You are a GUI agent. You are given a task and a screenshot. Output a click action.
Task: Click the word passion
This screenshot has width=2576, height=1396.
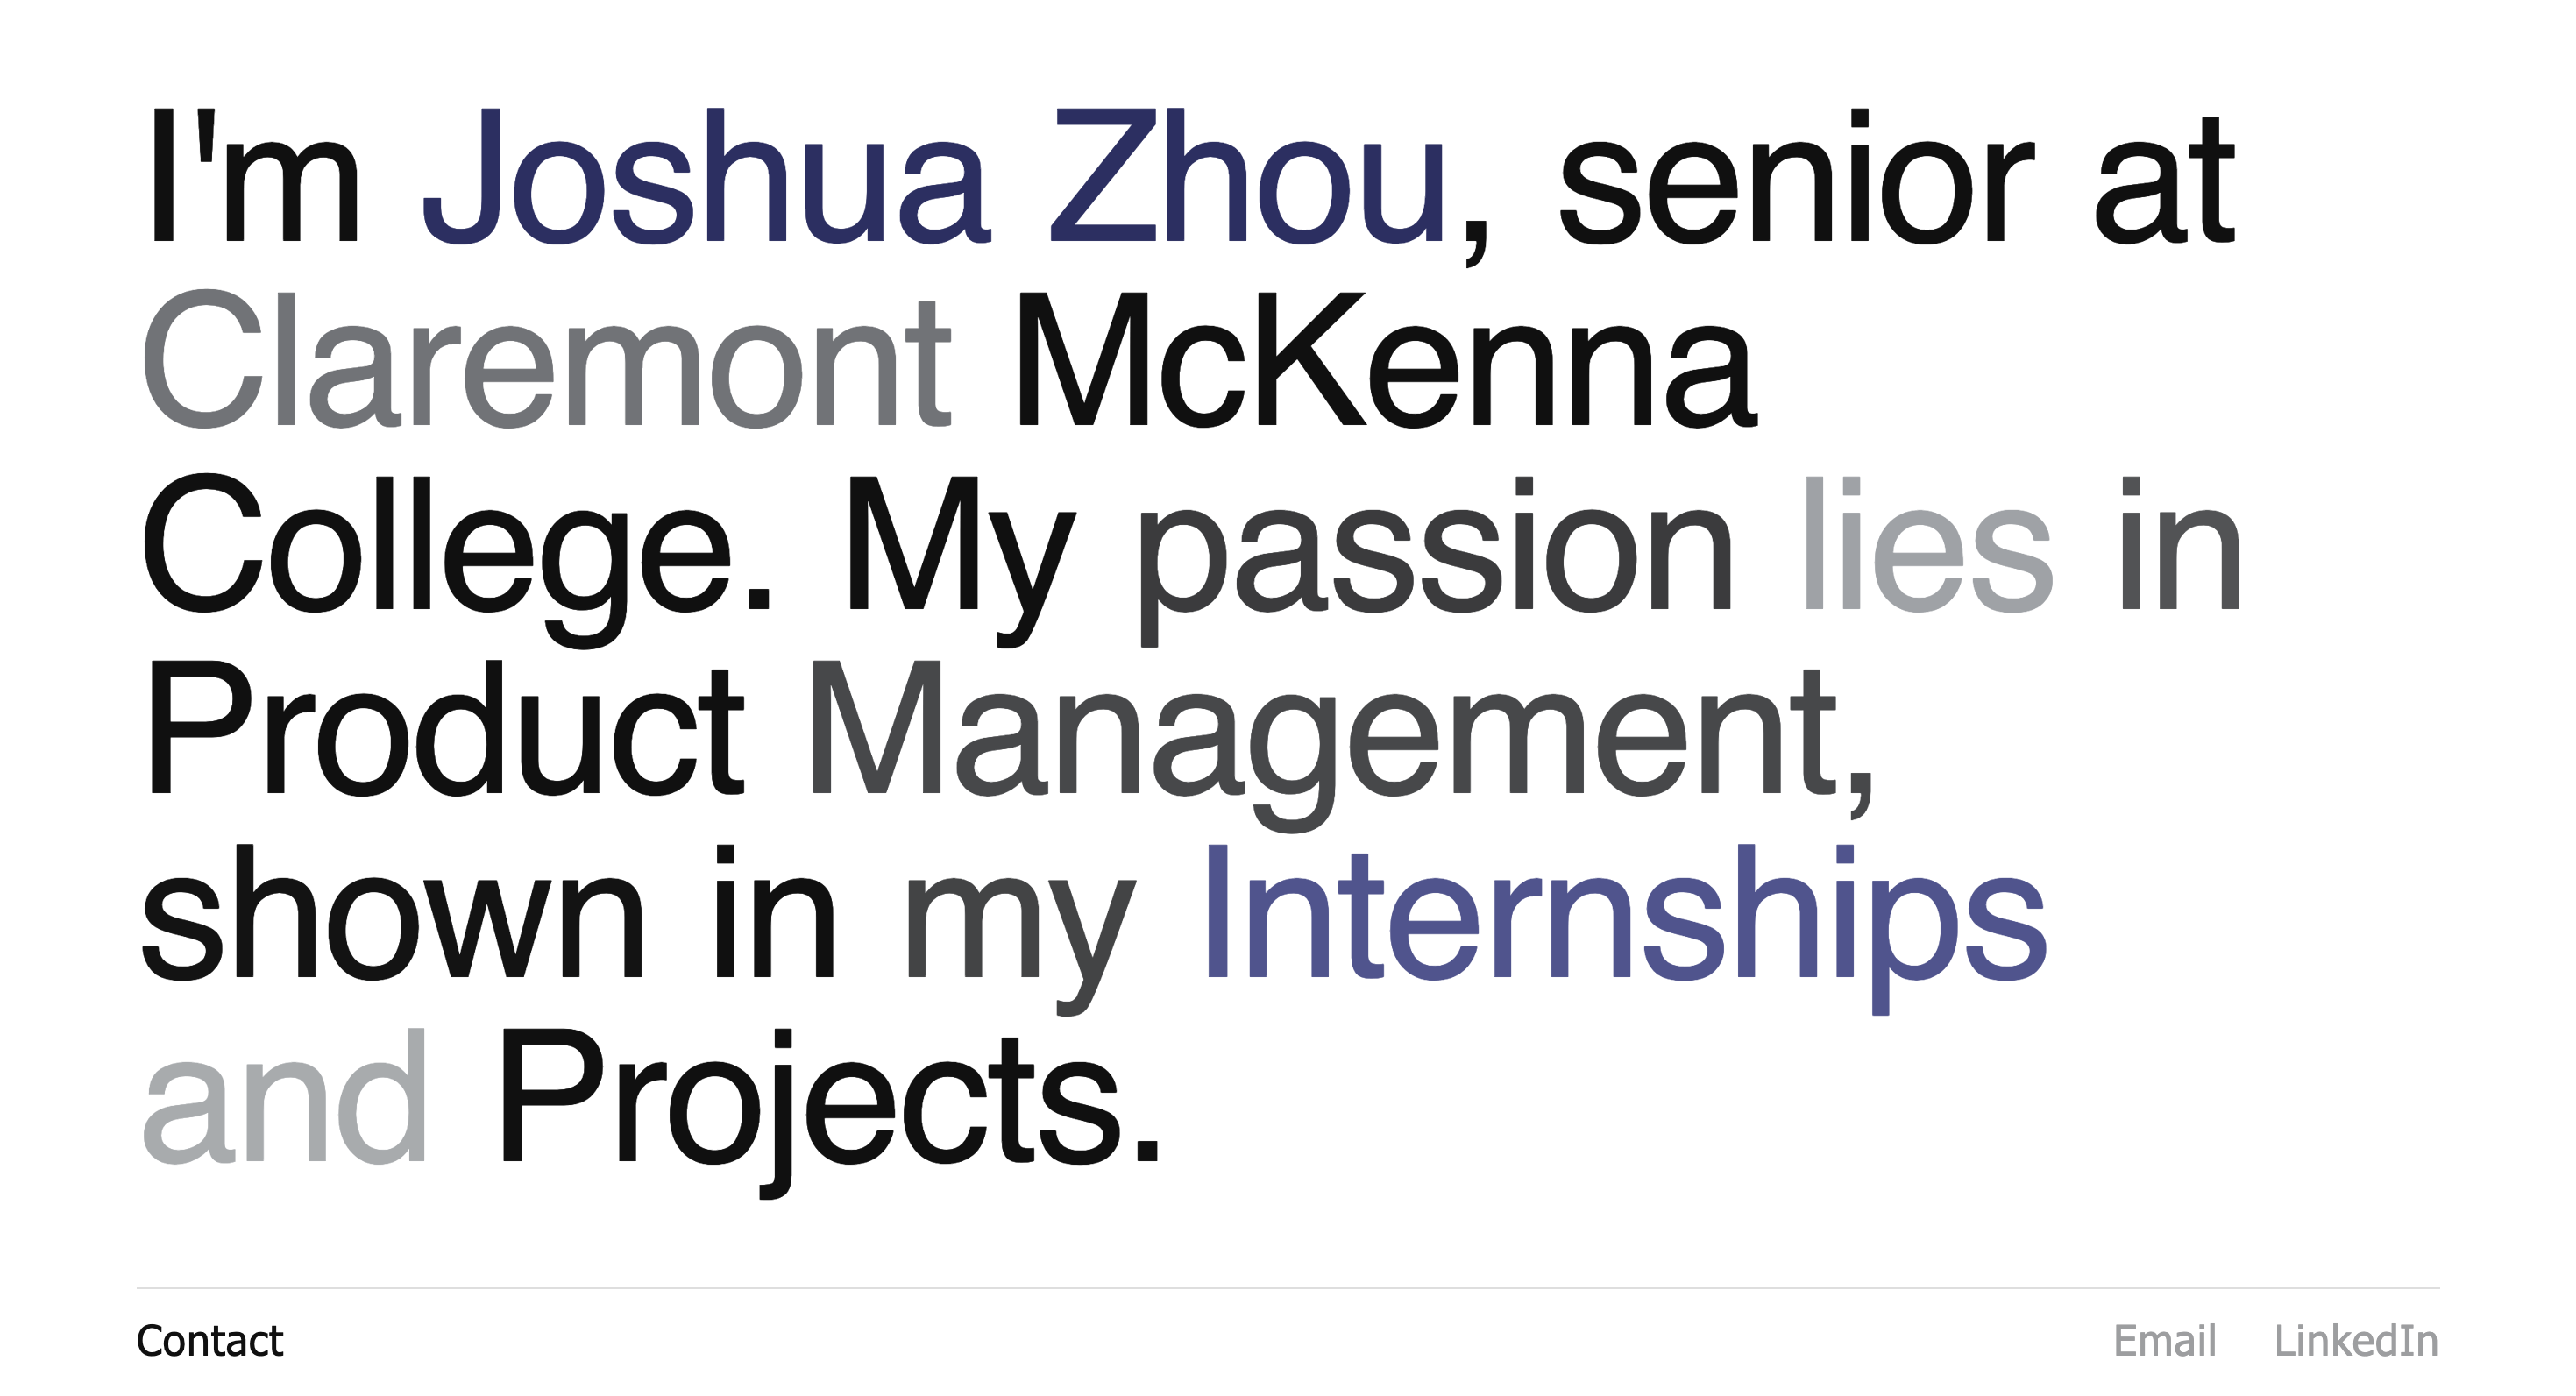pyautogui.click(x=1434, y=548)
